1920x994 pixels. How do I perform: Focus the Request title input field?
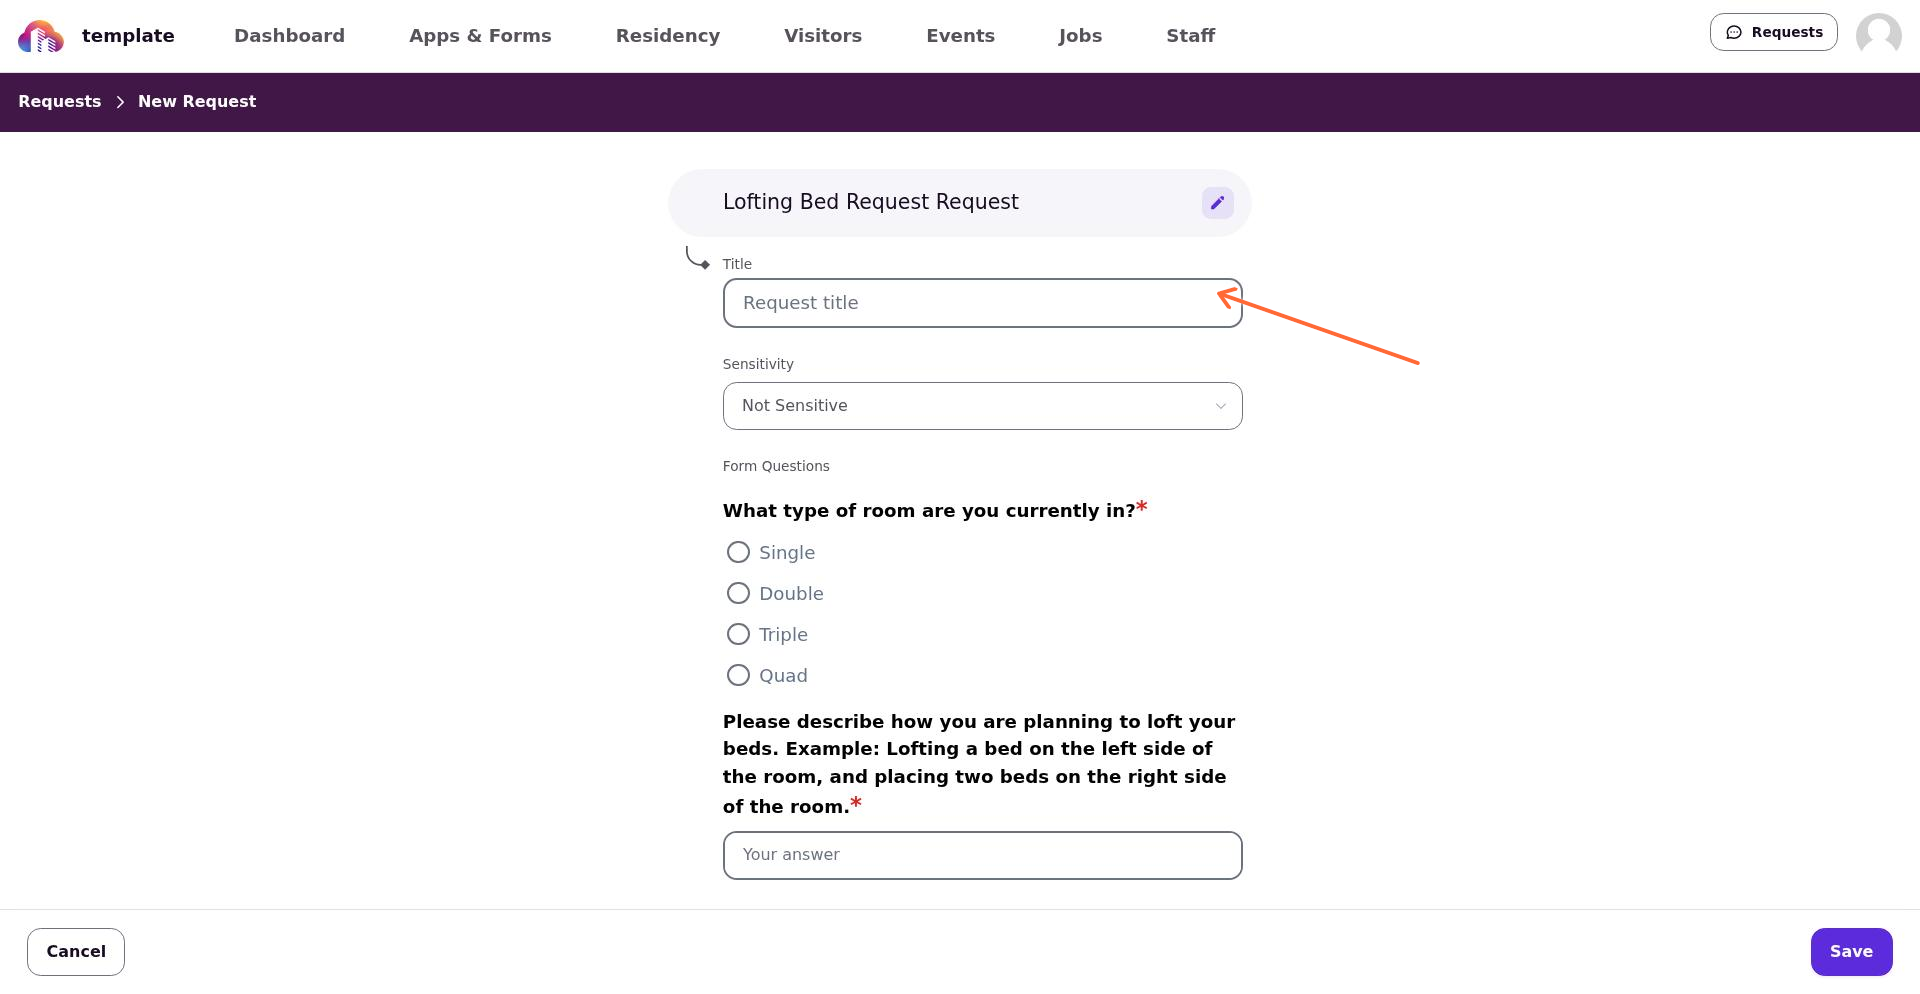(982, 303)
